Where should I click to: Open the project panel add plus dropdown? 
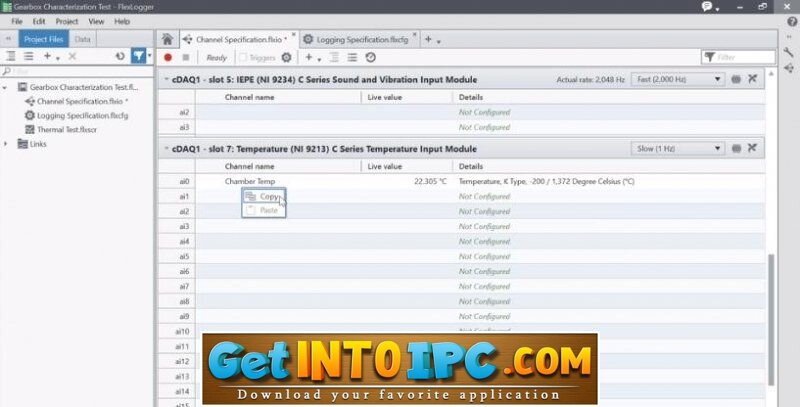(51, 57)
